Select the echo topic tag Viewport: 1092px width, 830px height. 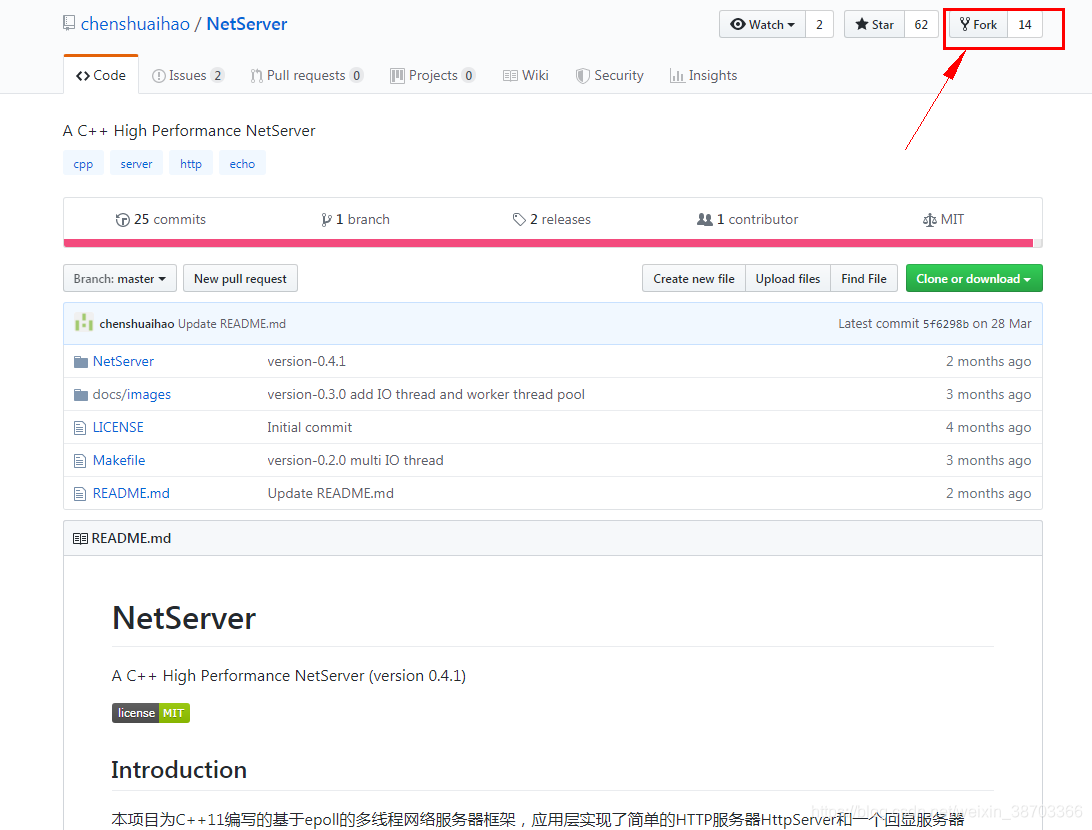pos(242,164)
